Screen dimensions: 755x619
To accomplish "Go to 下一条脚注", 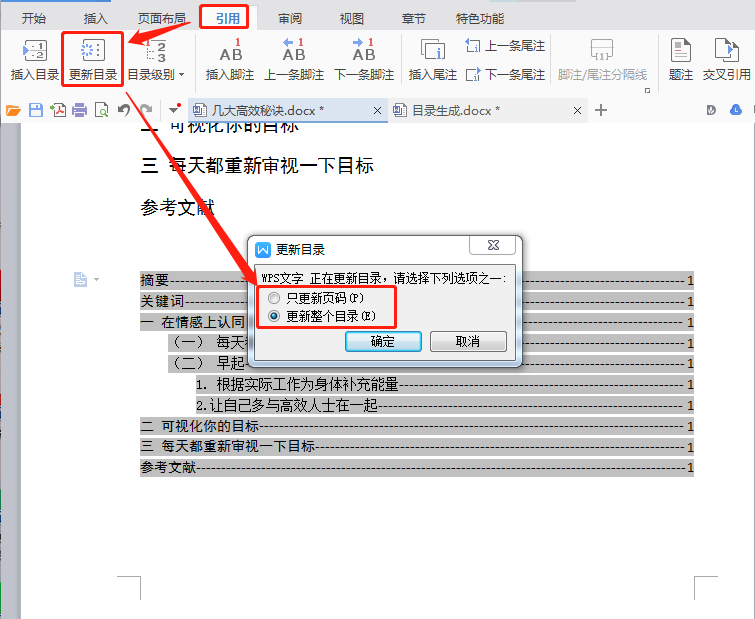I will tap(364, 60).
